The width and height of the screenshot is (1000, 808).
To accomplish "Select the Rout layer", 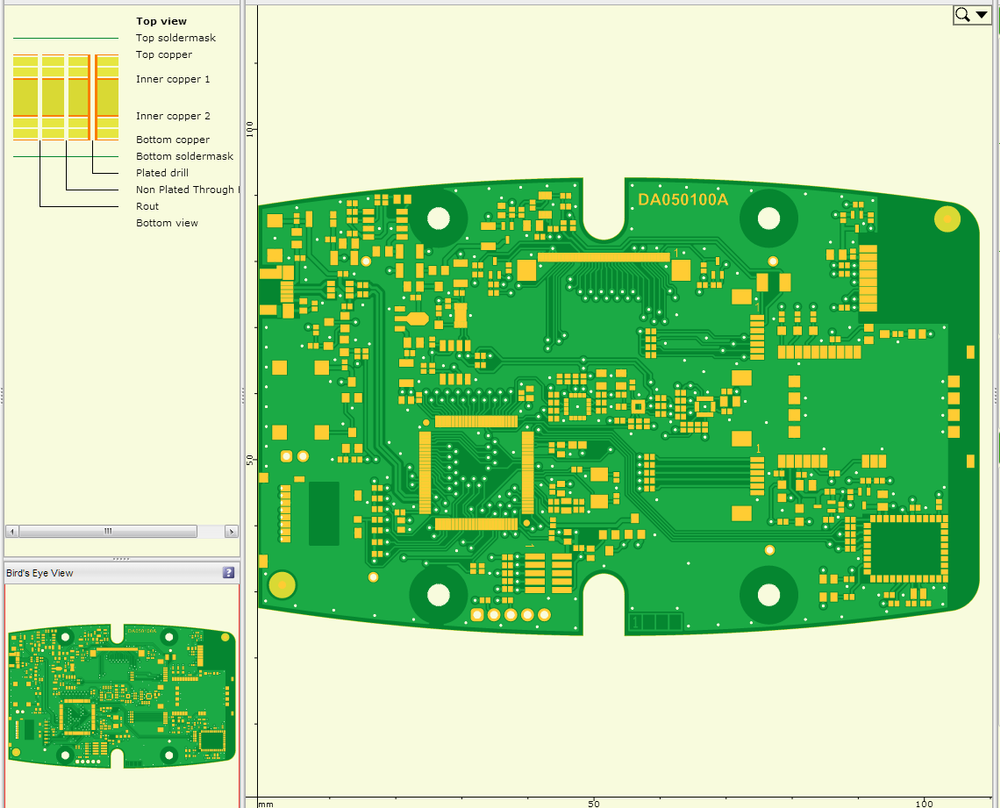I will point(147,207).
